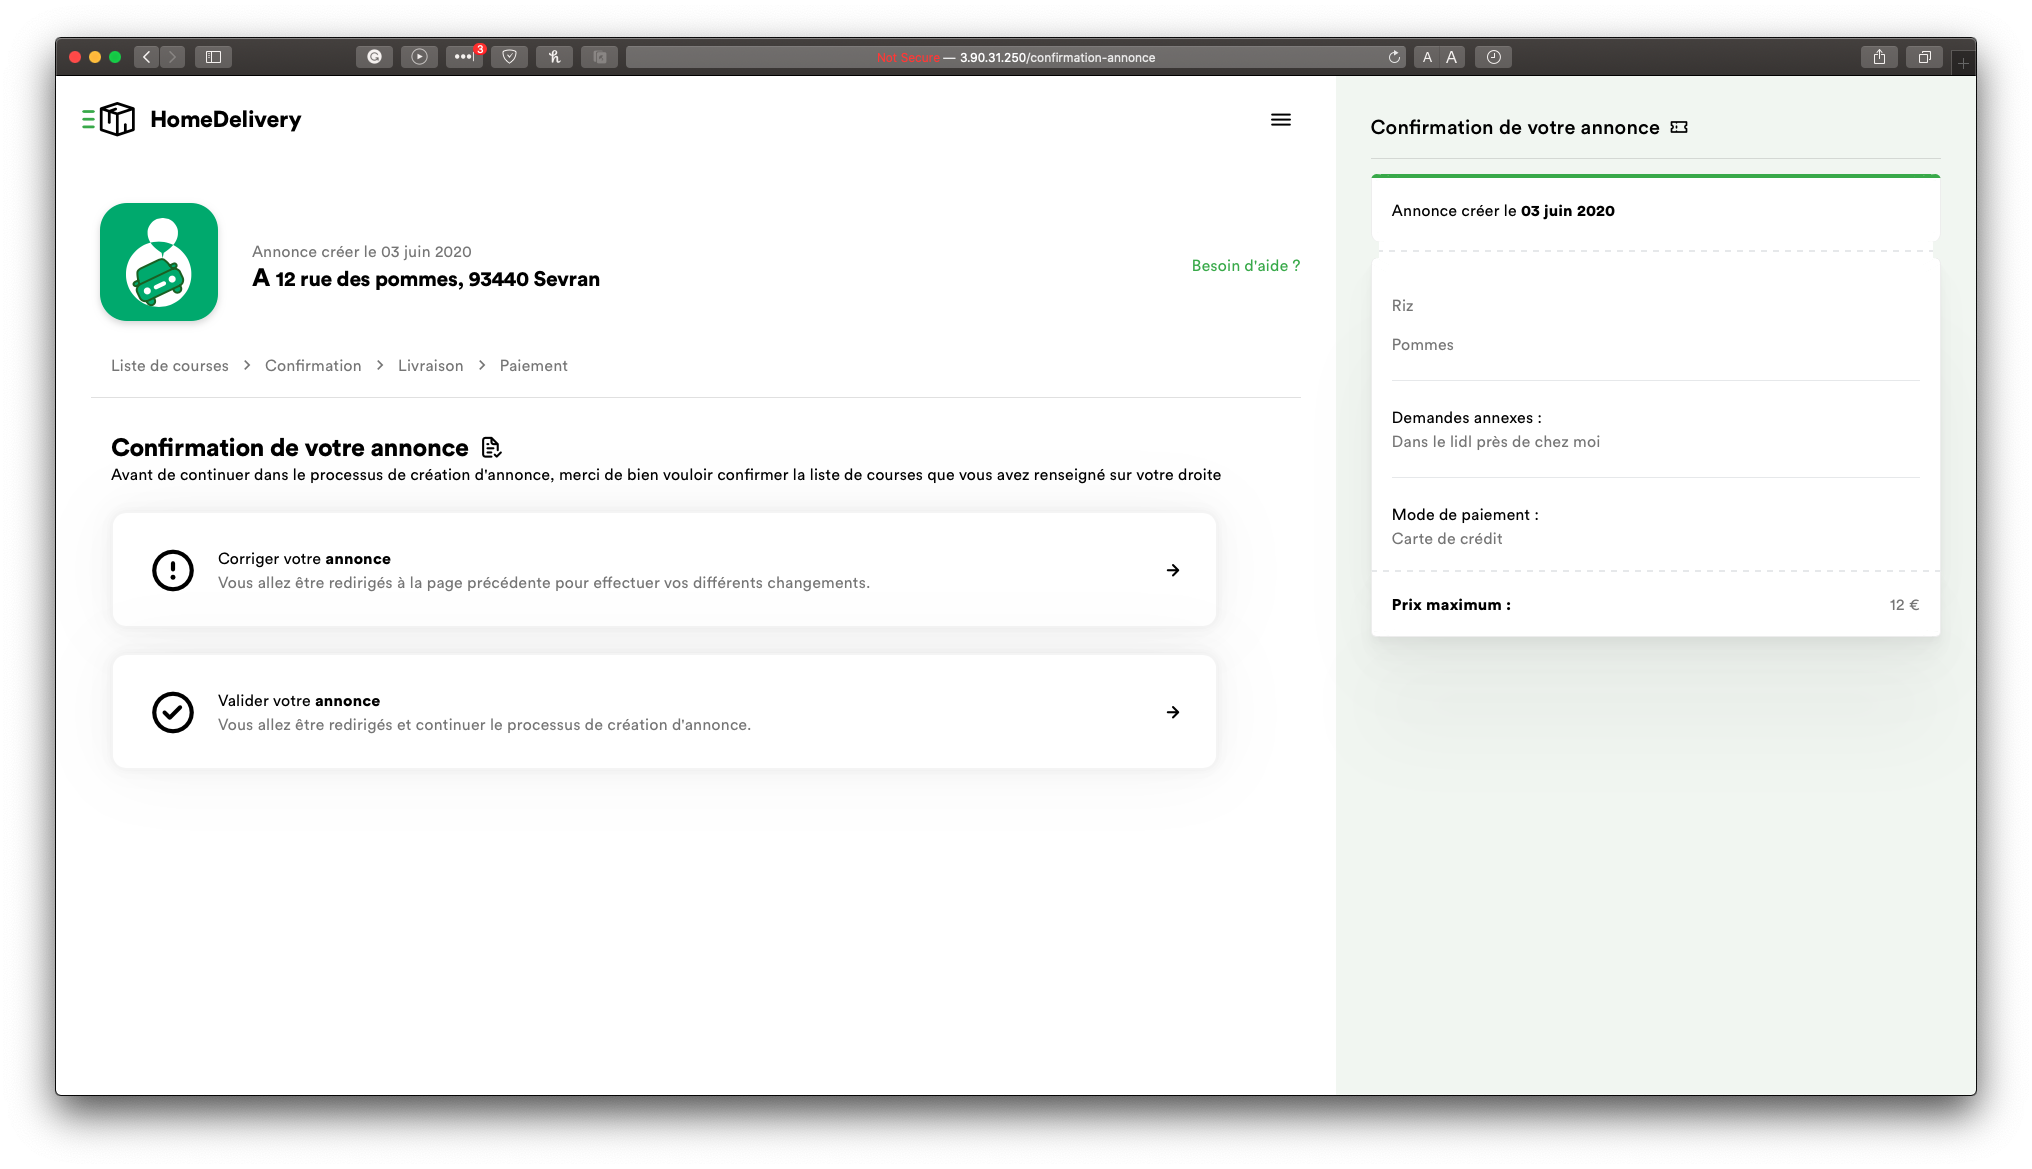Click the exclamation circle icon

[x=173, y=570]
